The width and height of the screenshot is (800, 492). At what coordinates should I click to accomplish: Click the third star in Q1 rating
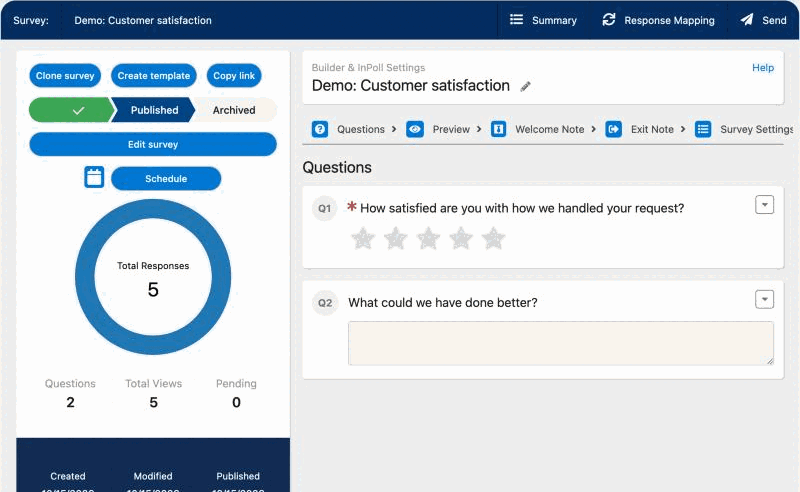(x=428, y=238)
